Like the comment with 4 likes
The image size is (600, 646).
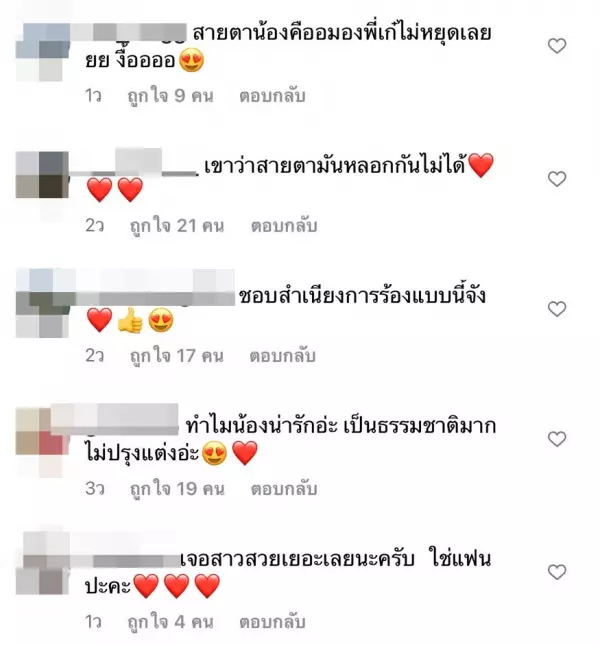click(557, 572)
